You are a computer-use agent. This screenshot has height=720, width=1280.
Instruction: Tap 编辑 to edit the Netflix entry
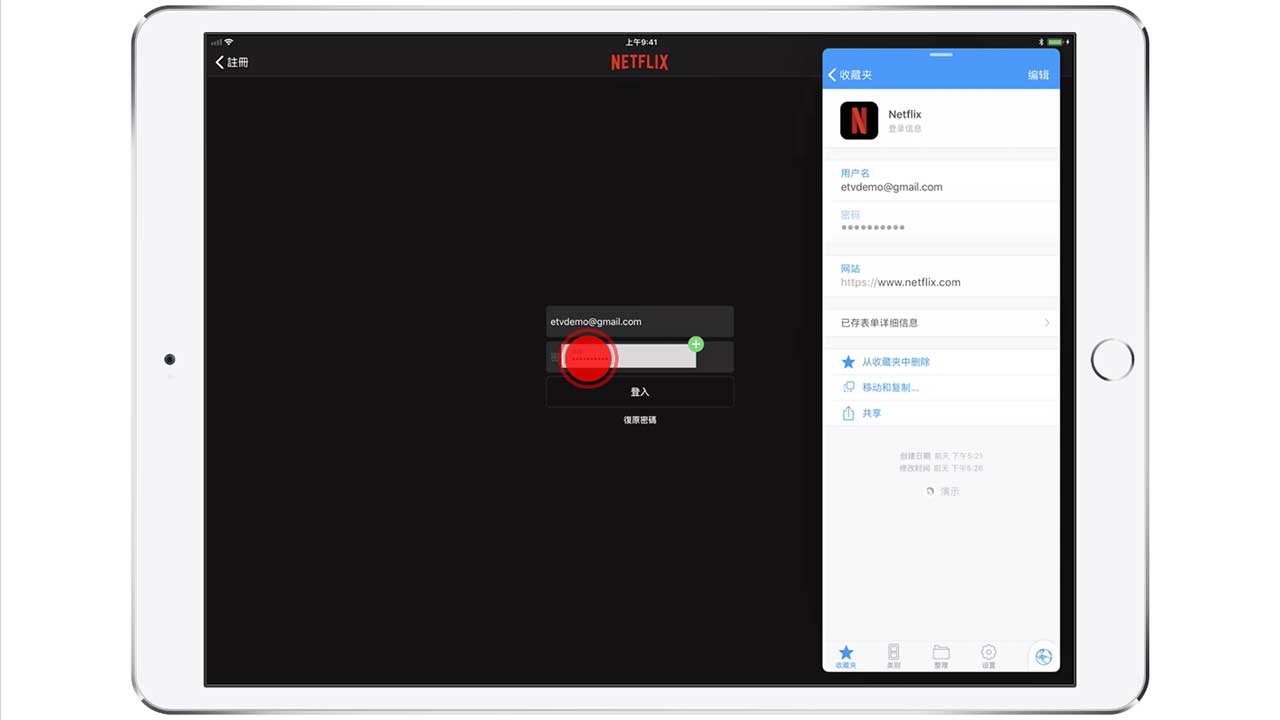(1038, 75)
